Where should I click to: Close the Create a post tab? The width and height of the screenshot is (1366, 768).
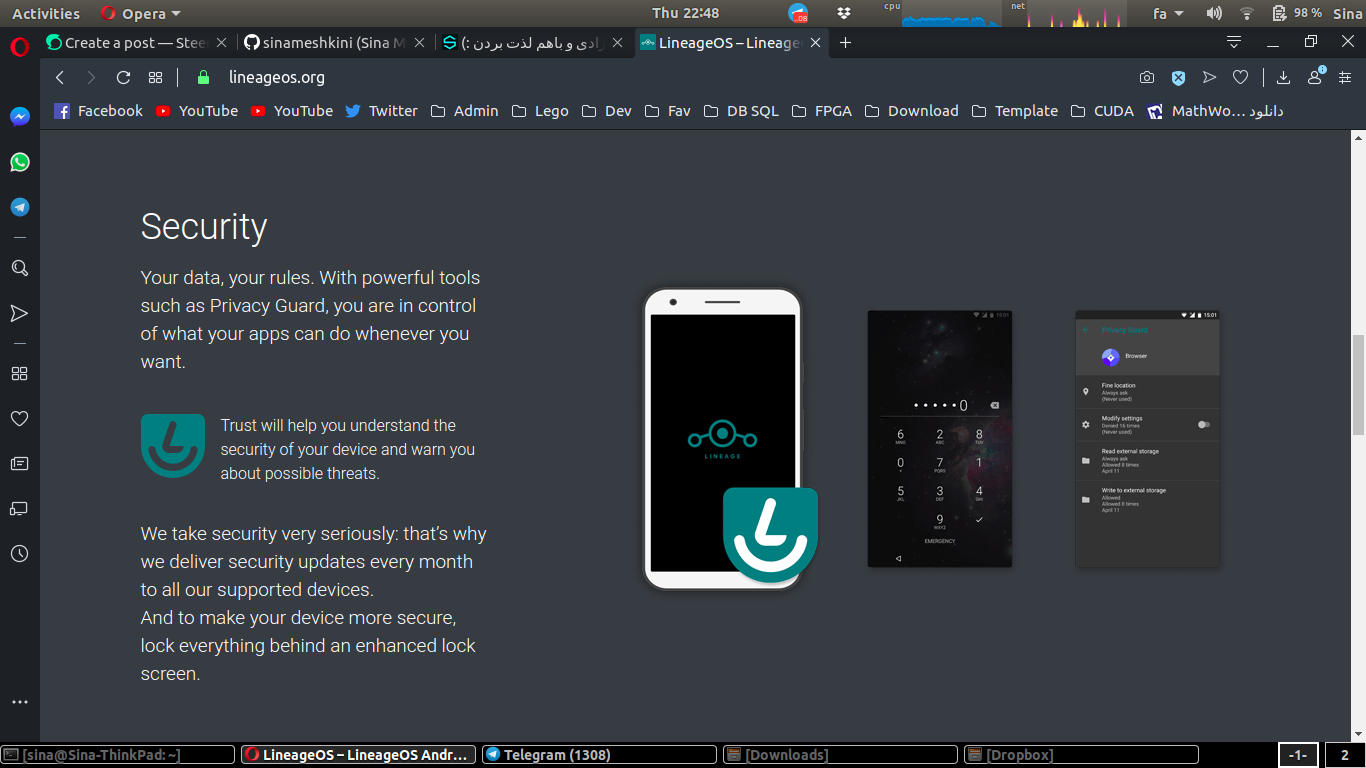point(221,43)
